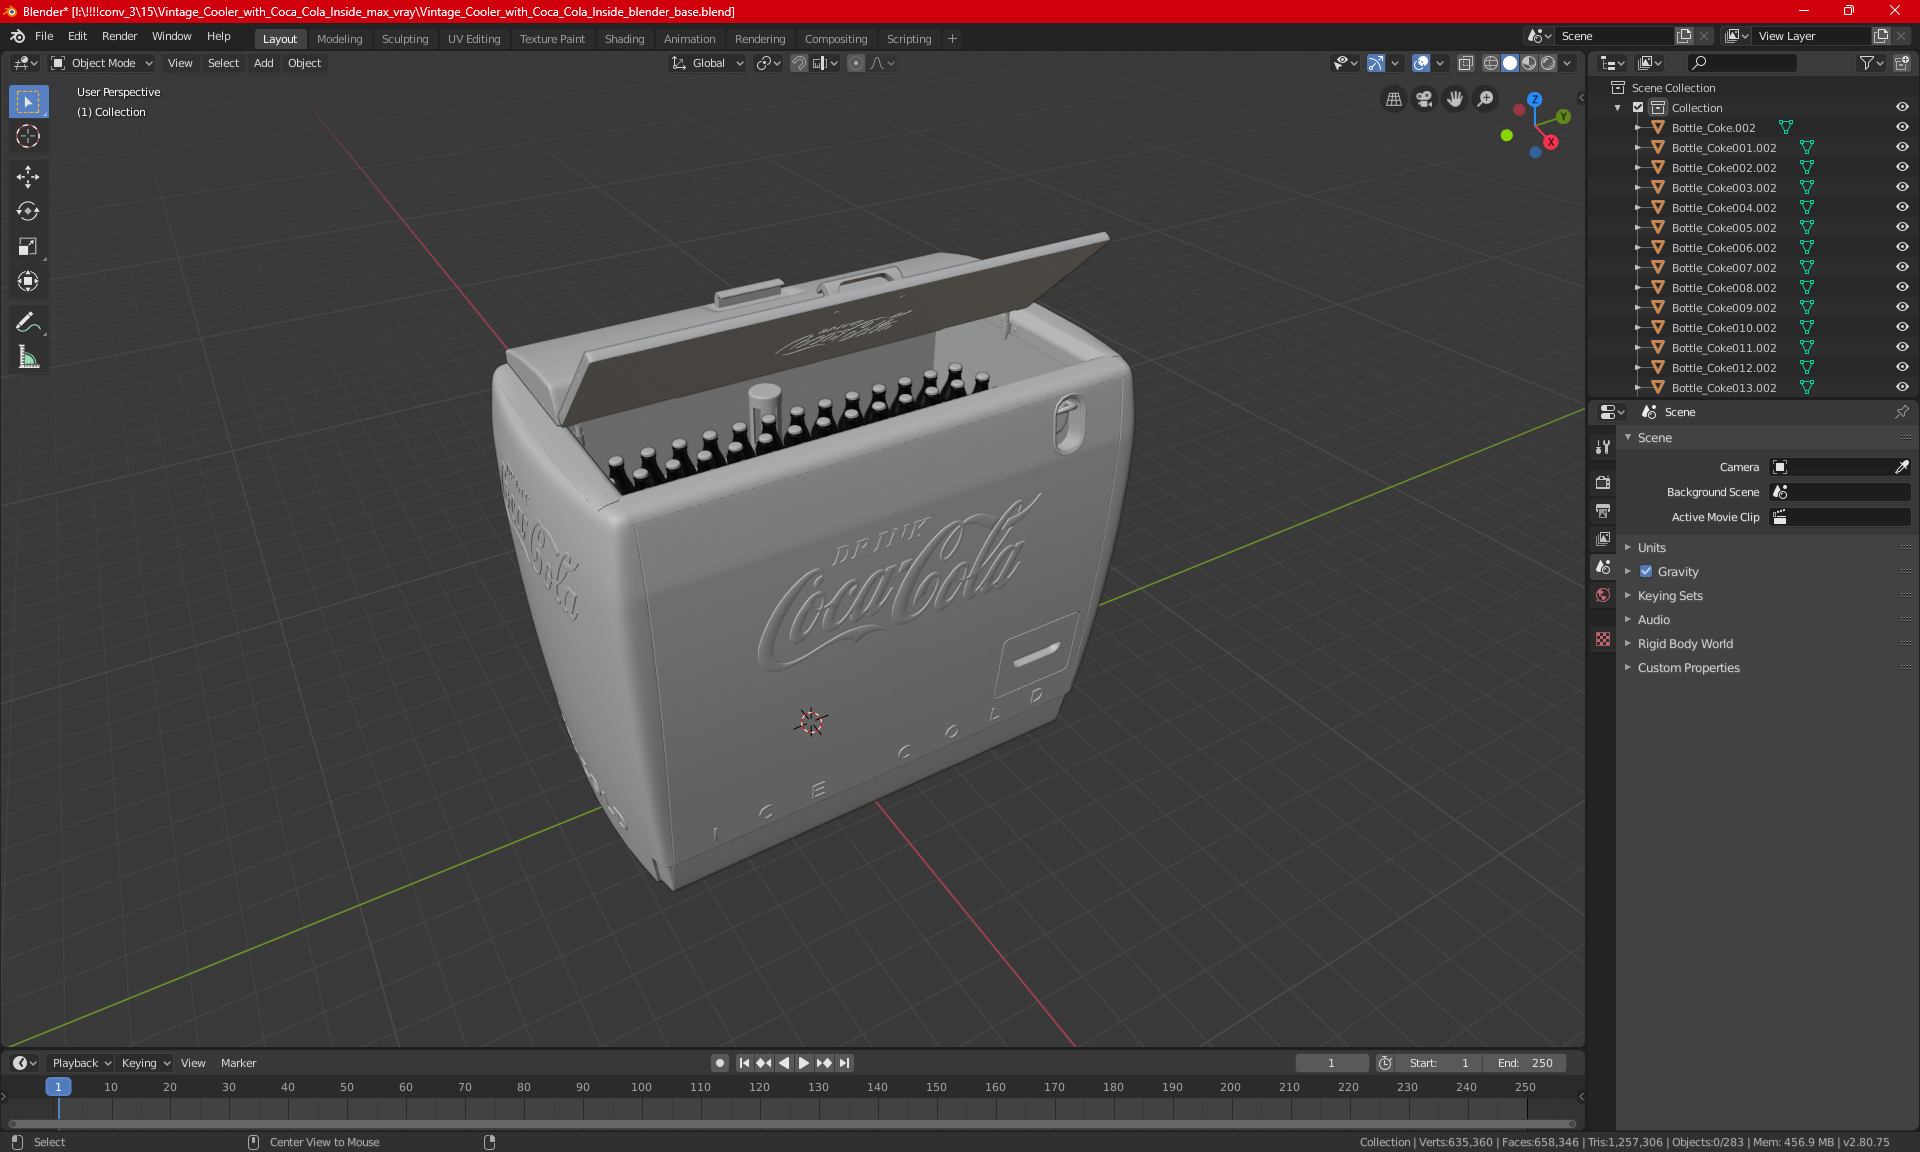Hide Bottle_Coke003.002 in the outliner
The image size is (1920, 1152).
1902,187
